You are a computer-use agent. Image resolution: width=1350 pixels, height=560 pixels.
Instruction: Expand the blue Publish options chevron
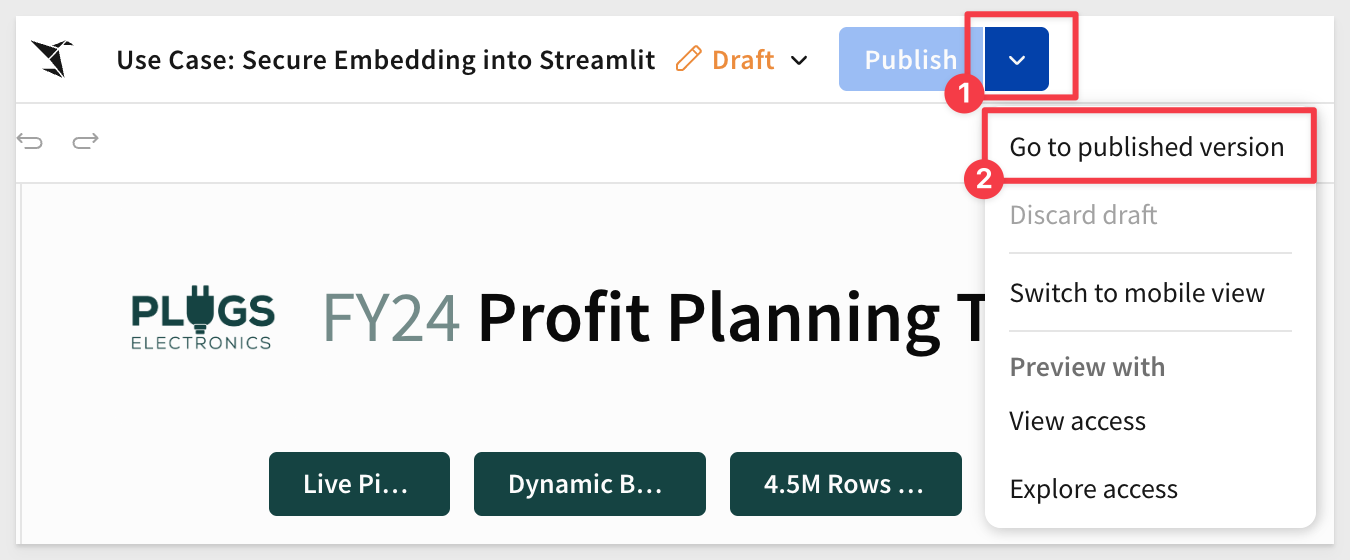pyautogui.click(x=1016, y=60)
